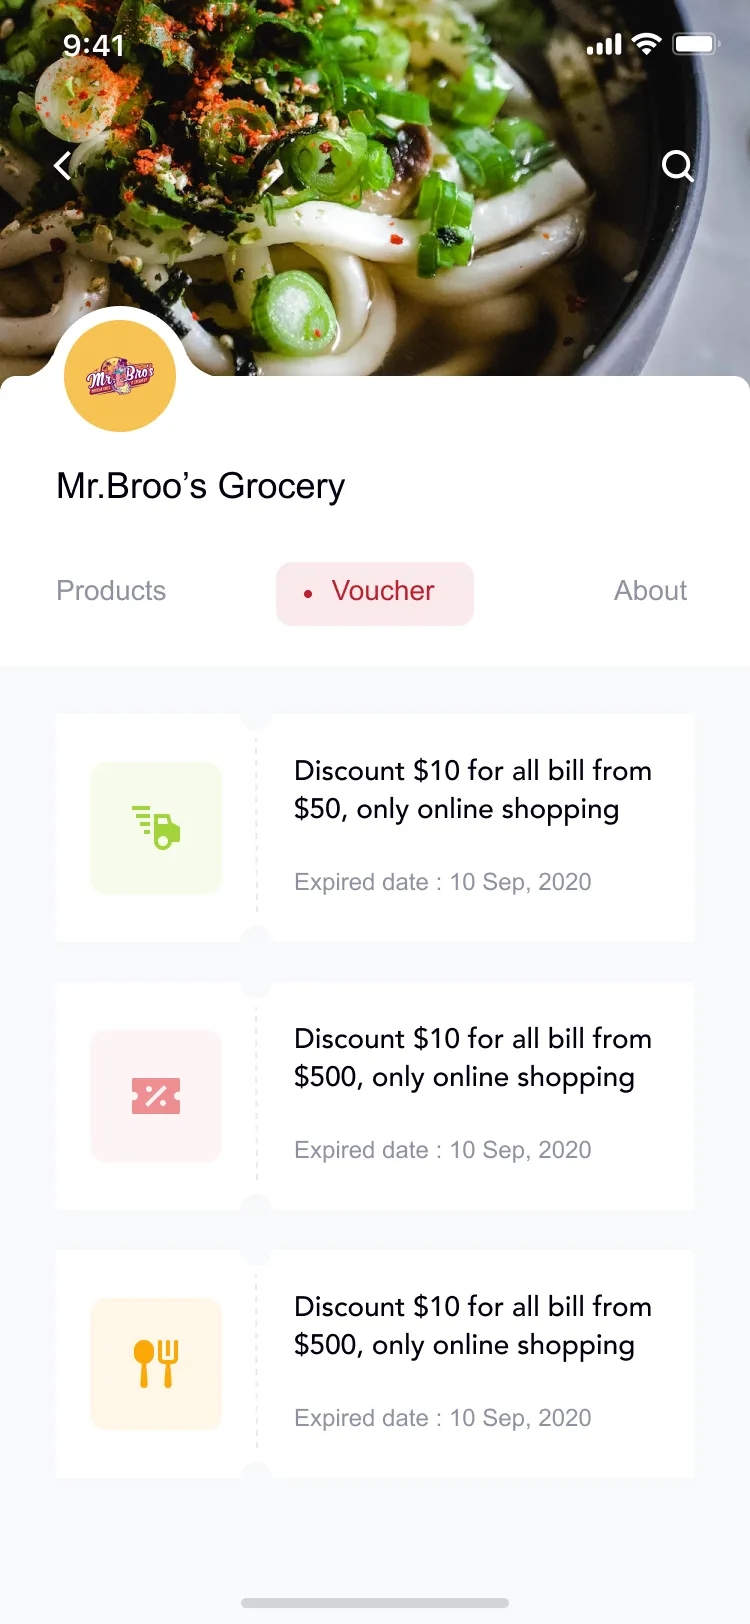
Task: Tap the 9:41 clock in status bar
Action: pos(94,45)
